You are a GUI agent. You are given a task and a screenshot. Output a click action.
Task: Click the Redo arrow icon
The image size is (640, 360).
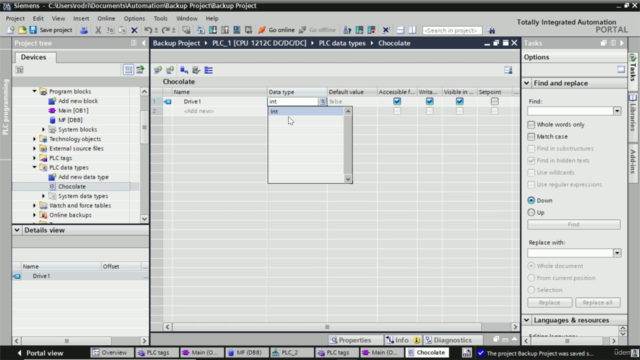tap(166, 30)
